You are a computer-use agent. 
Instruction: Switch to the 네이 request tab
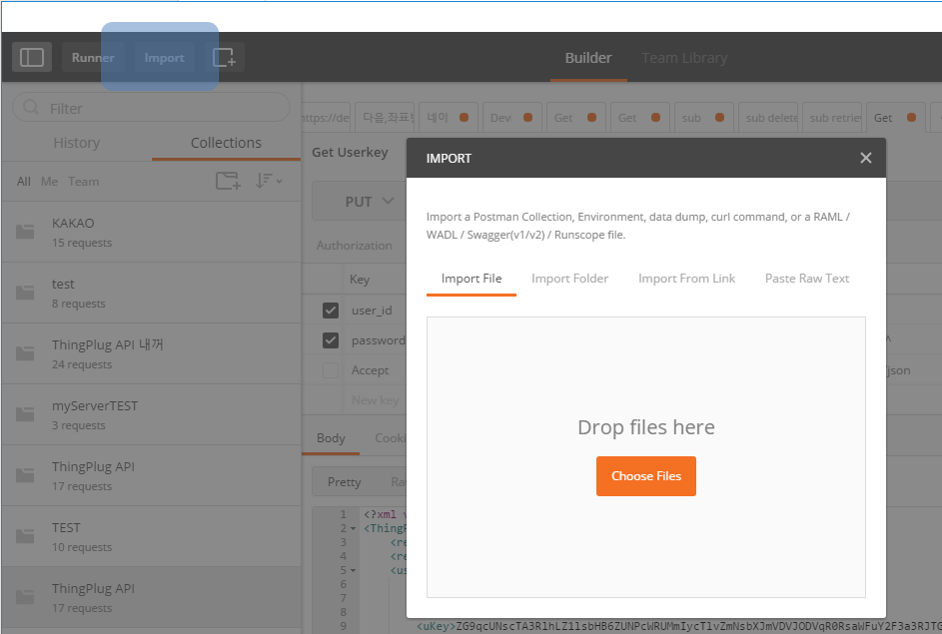448,118
